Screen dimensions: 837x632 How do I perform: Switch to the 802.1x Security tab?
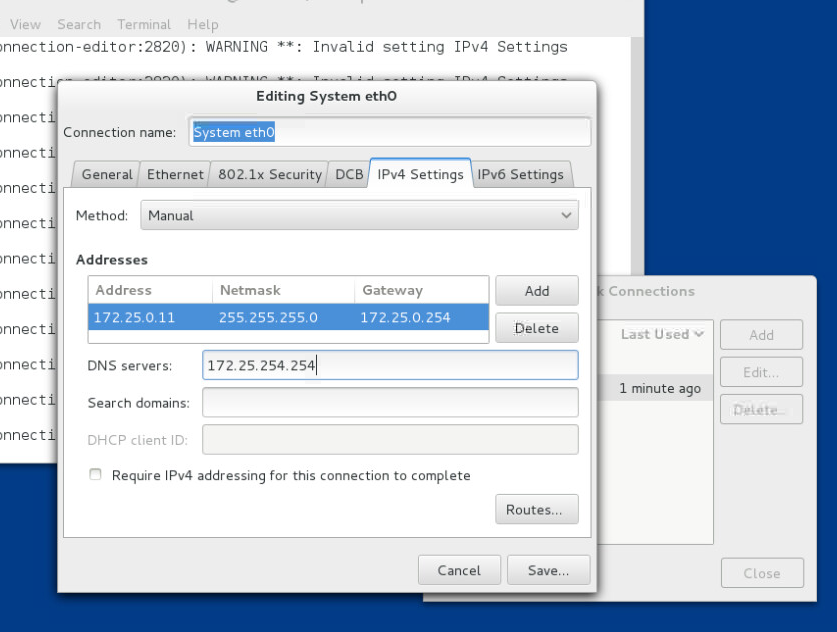(270, 175)
